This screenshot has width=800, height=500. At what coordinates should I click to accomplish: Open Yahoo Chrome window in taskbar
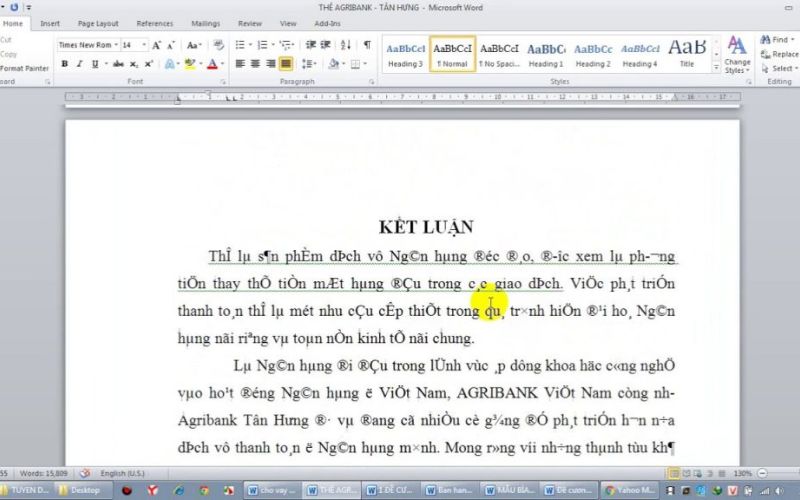tap(628, 490)
